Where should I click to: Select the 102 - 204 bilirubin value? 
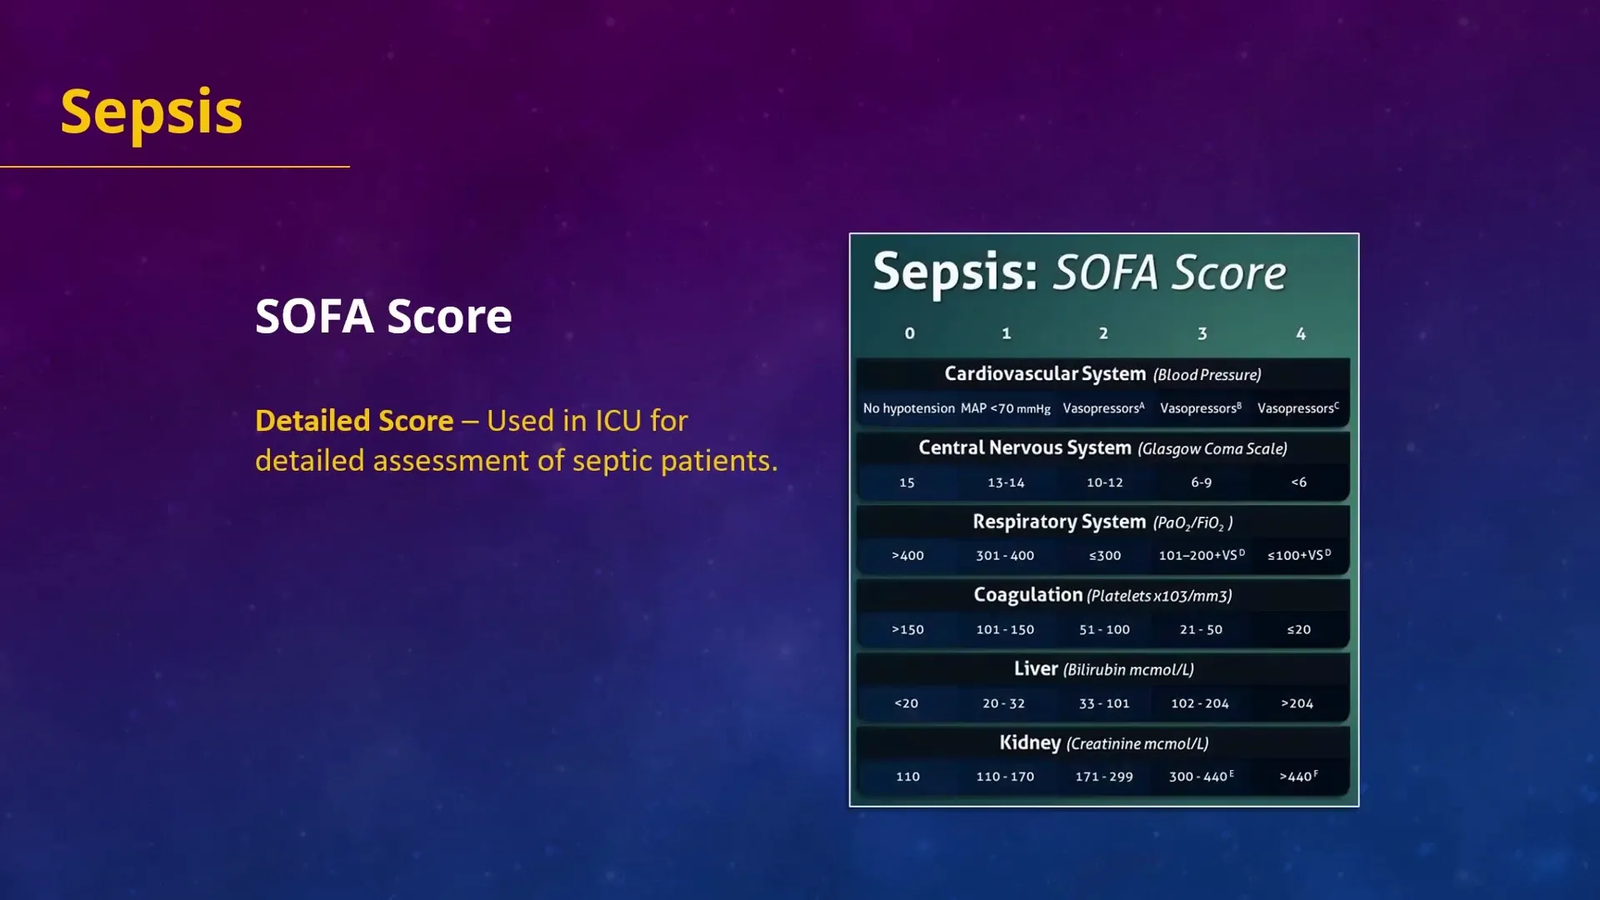(x=1200, y=704)
